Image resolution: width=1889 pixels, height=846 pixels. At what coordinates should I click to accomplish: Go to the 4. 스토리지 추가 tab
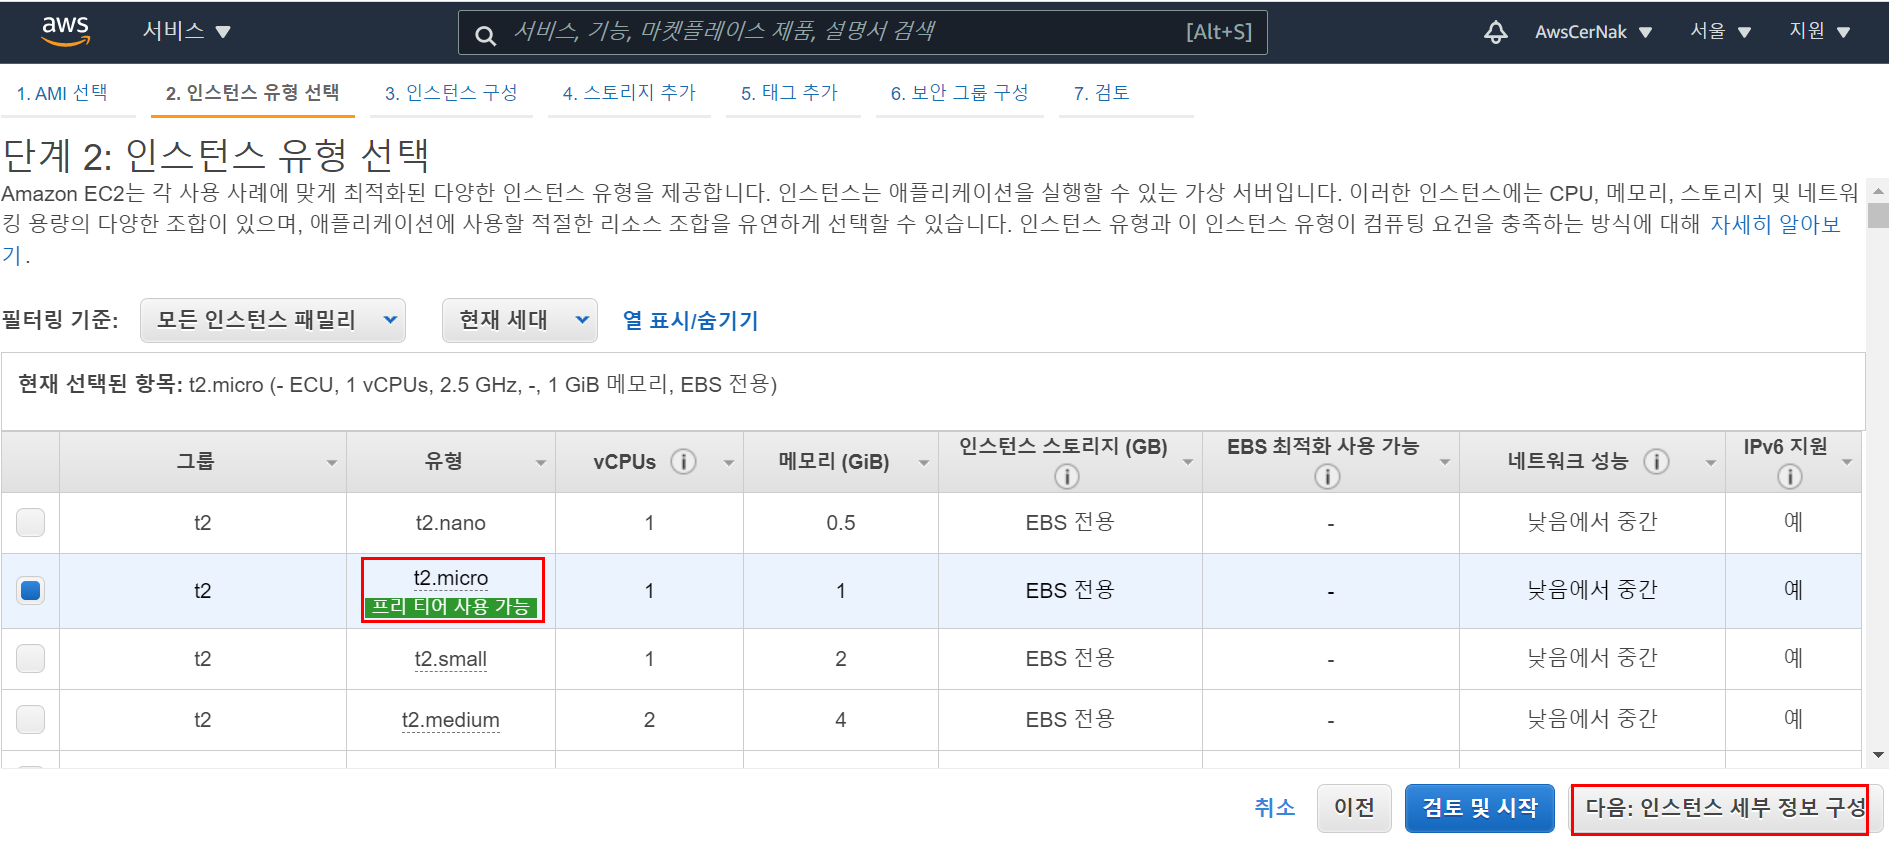[629, 93]
